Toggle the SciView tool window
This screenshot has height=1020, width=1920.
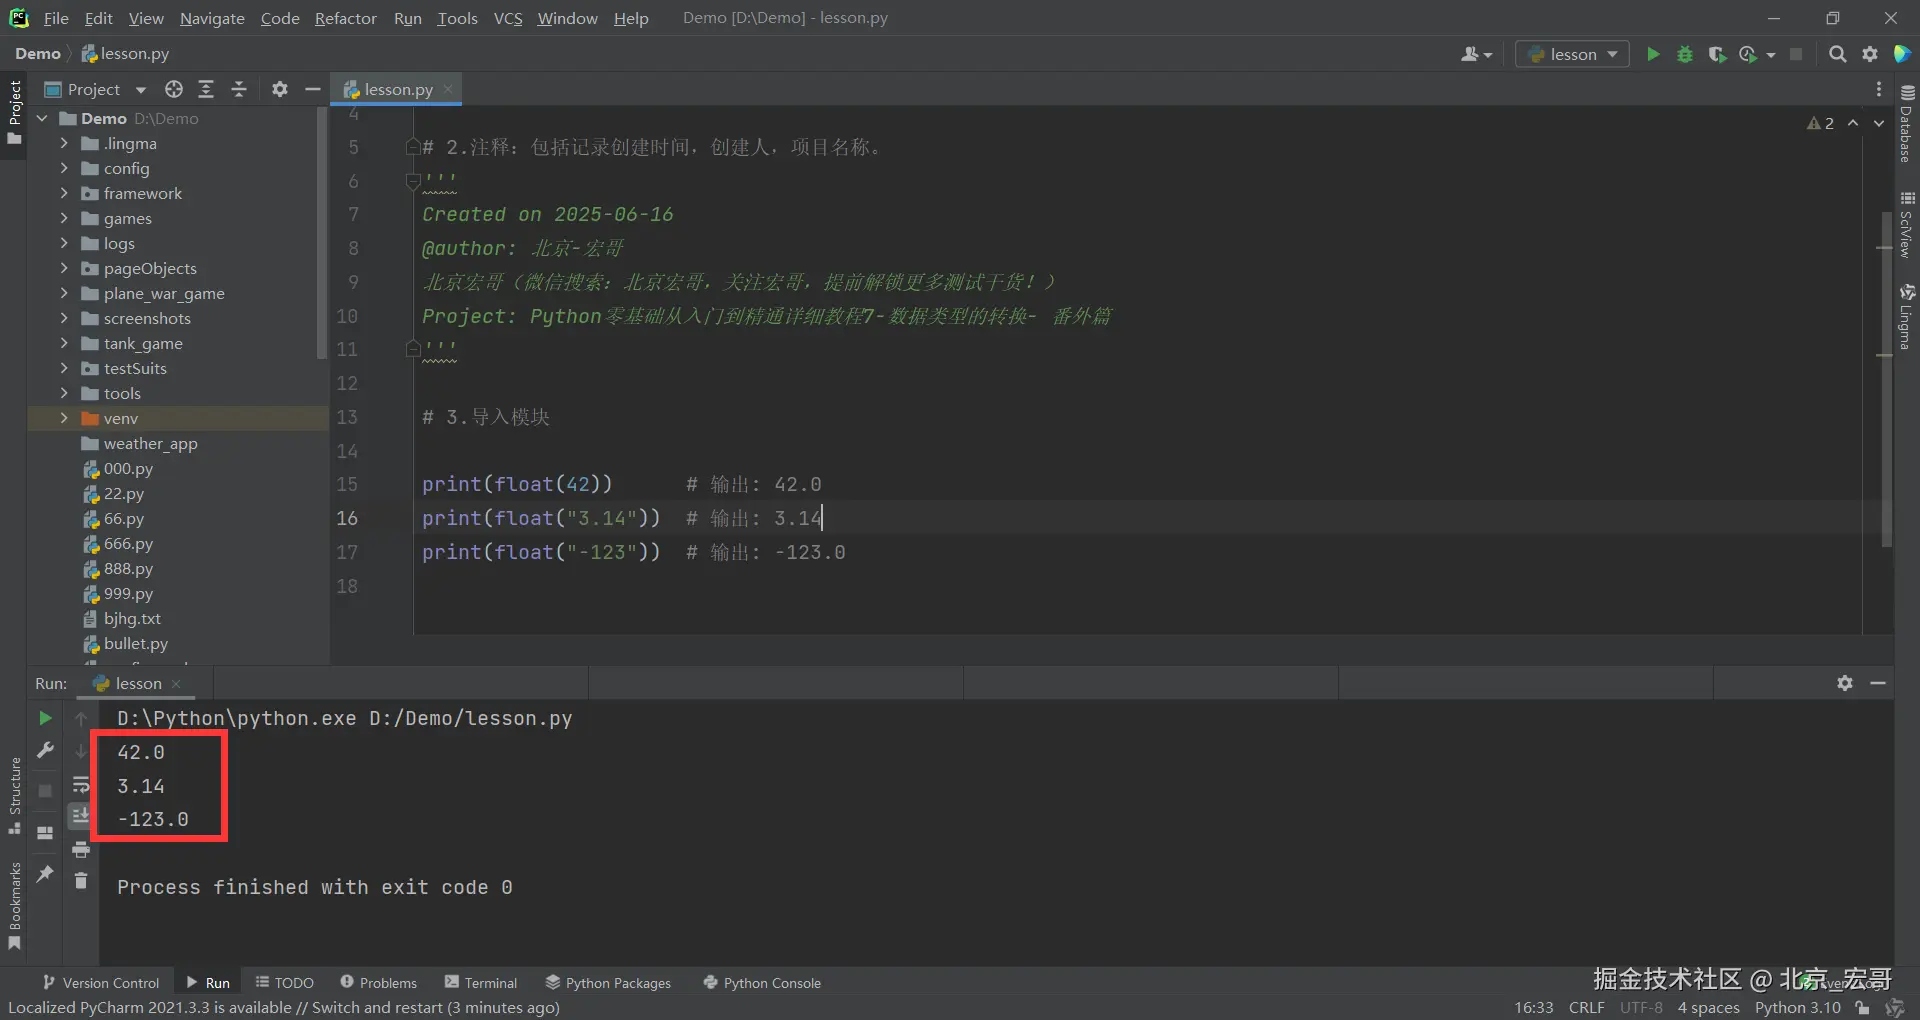(1907, 224)
